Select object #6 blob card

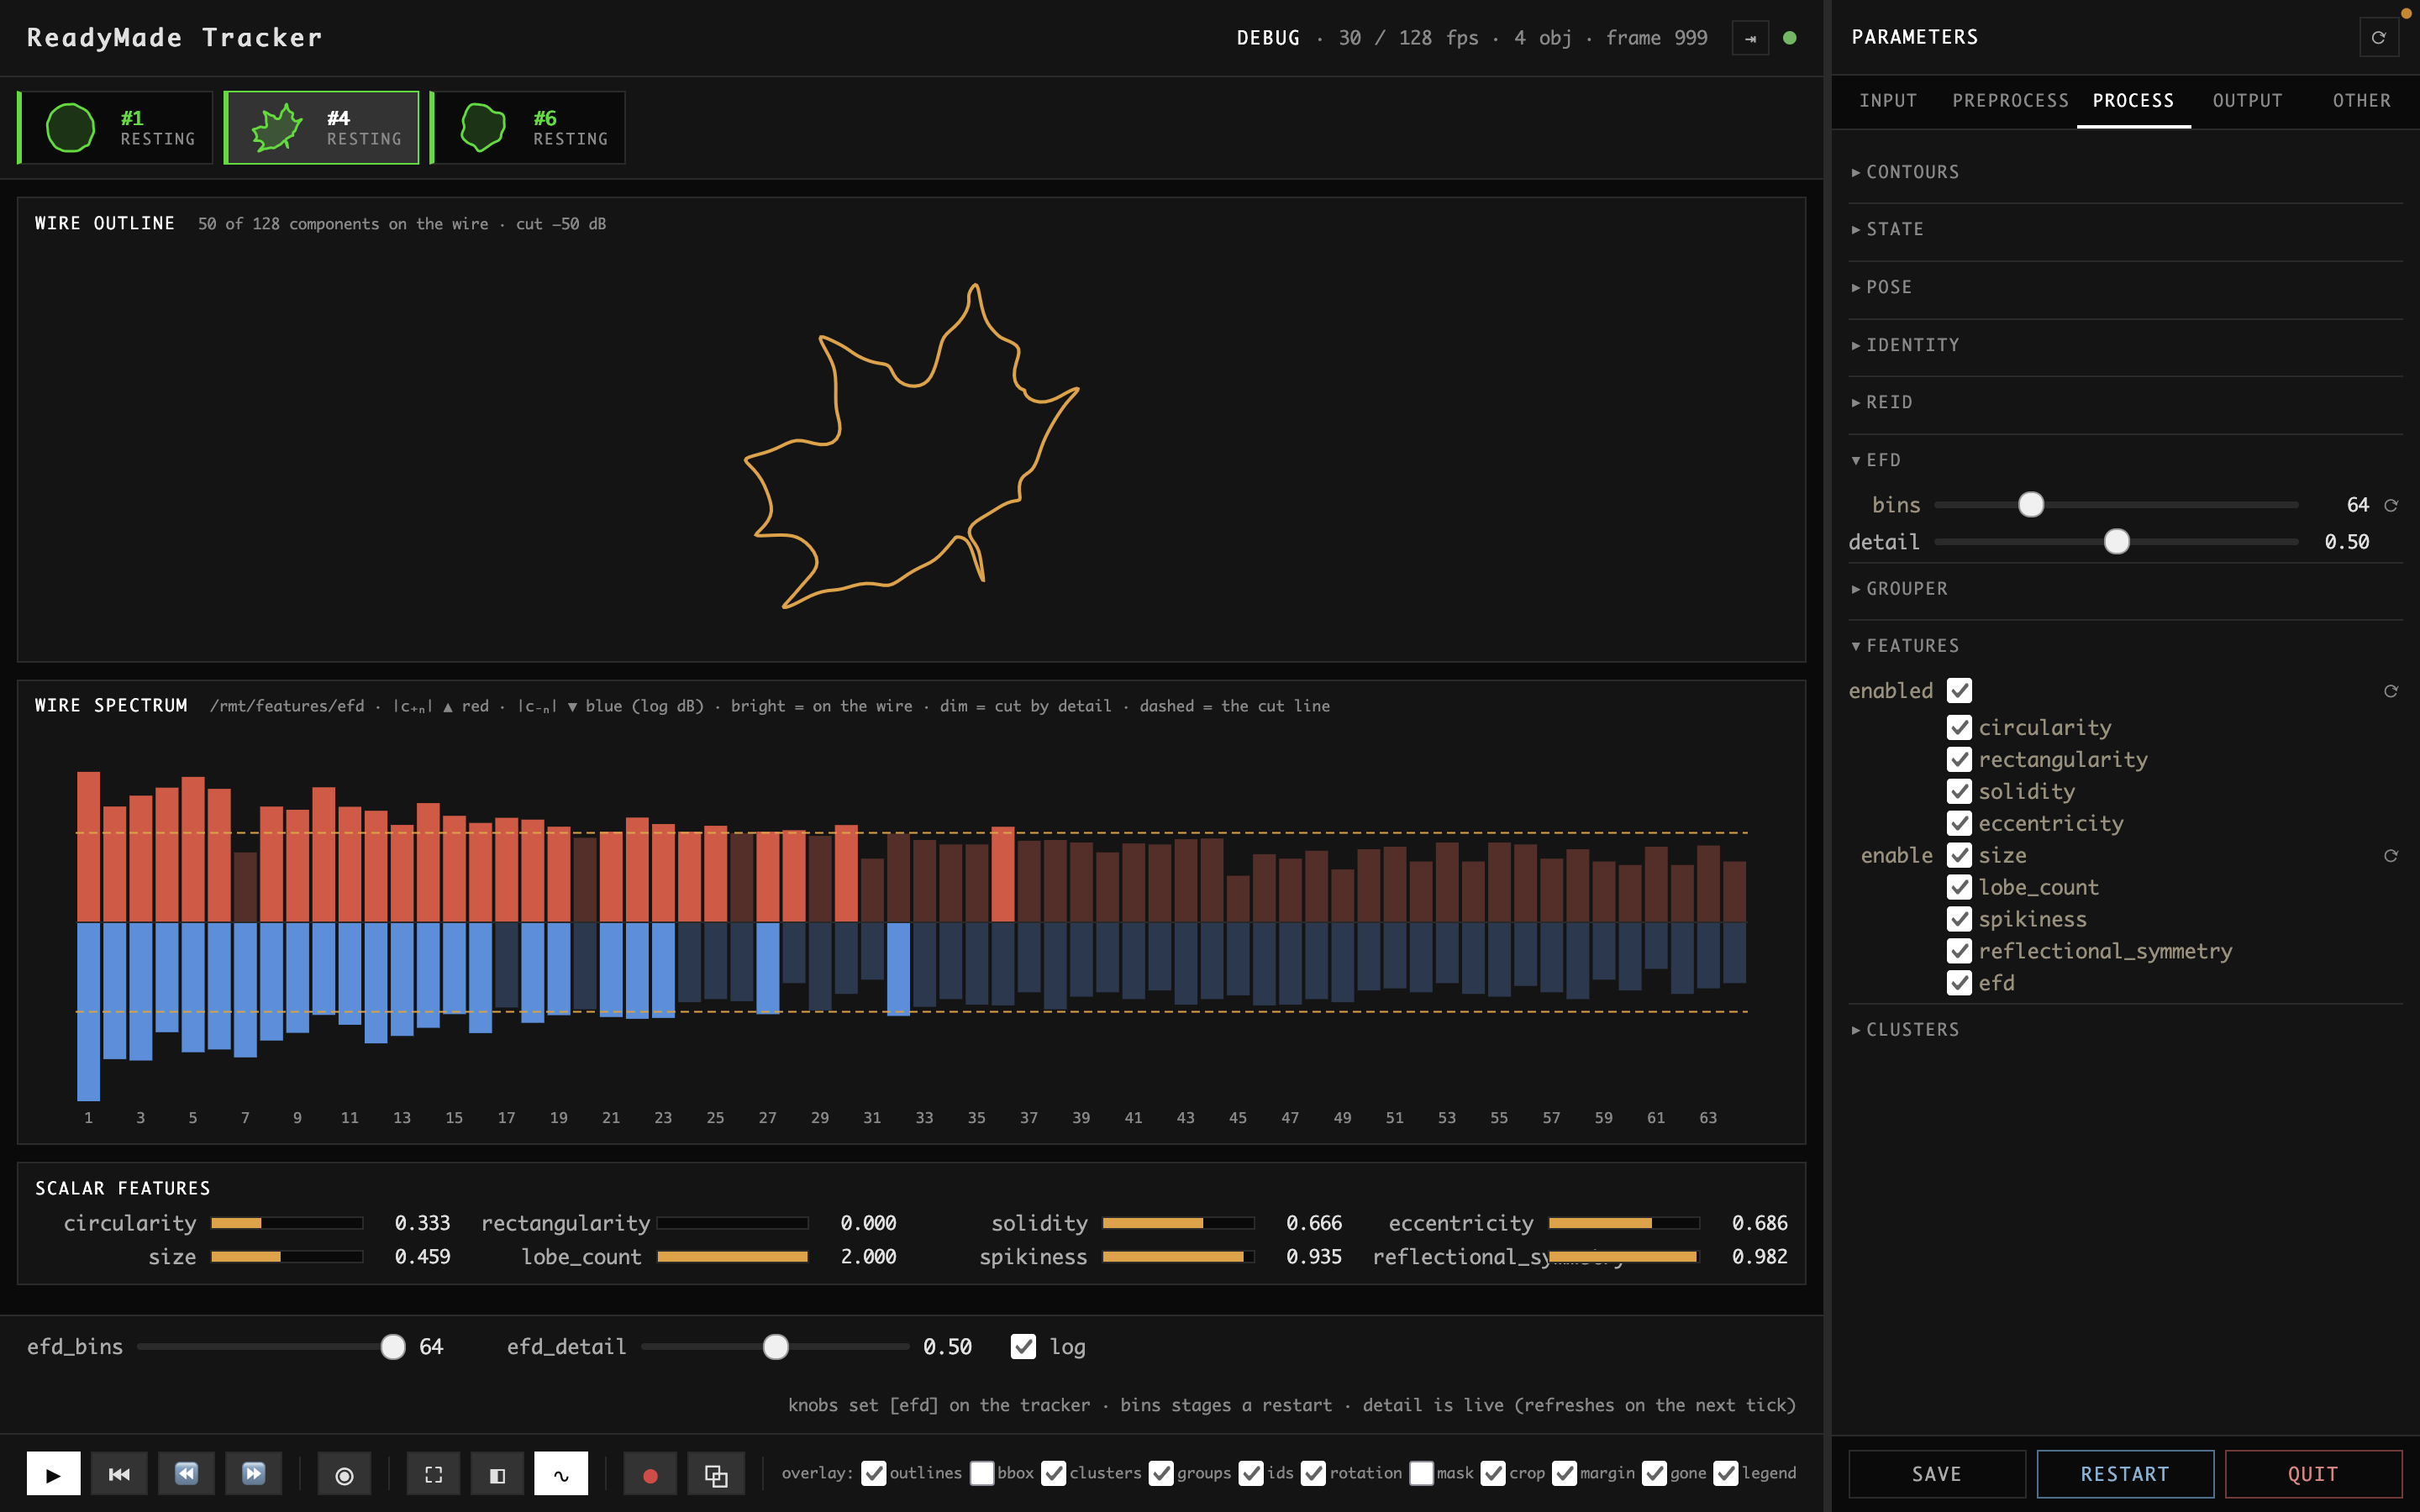click(x=528, y=127)
